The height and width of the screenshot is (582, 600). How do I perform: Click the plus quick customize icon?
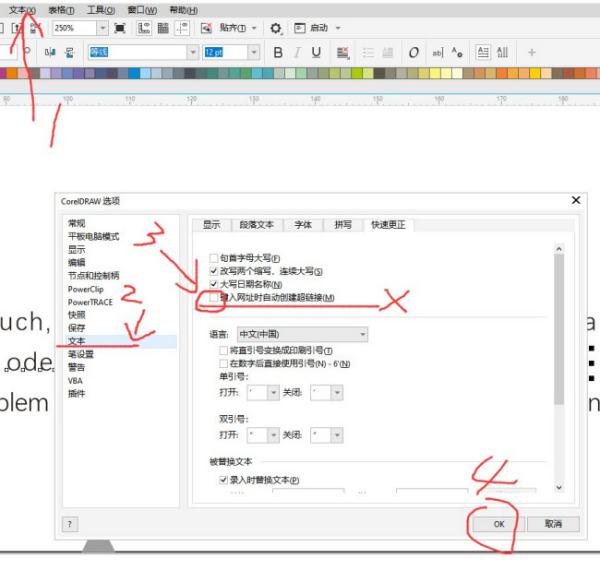click(x=532, y=52)
